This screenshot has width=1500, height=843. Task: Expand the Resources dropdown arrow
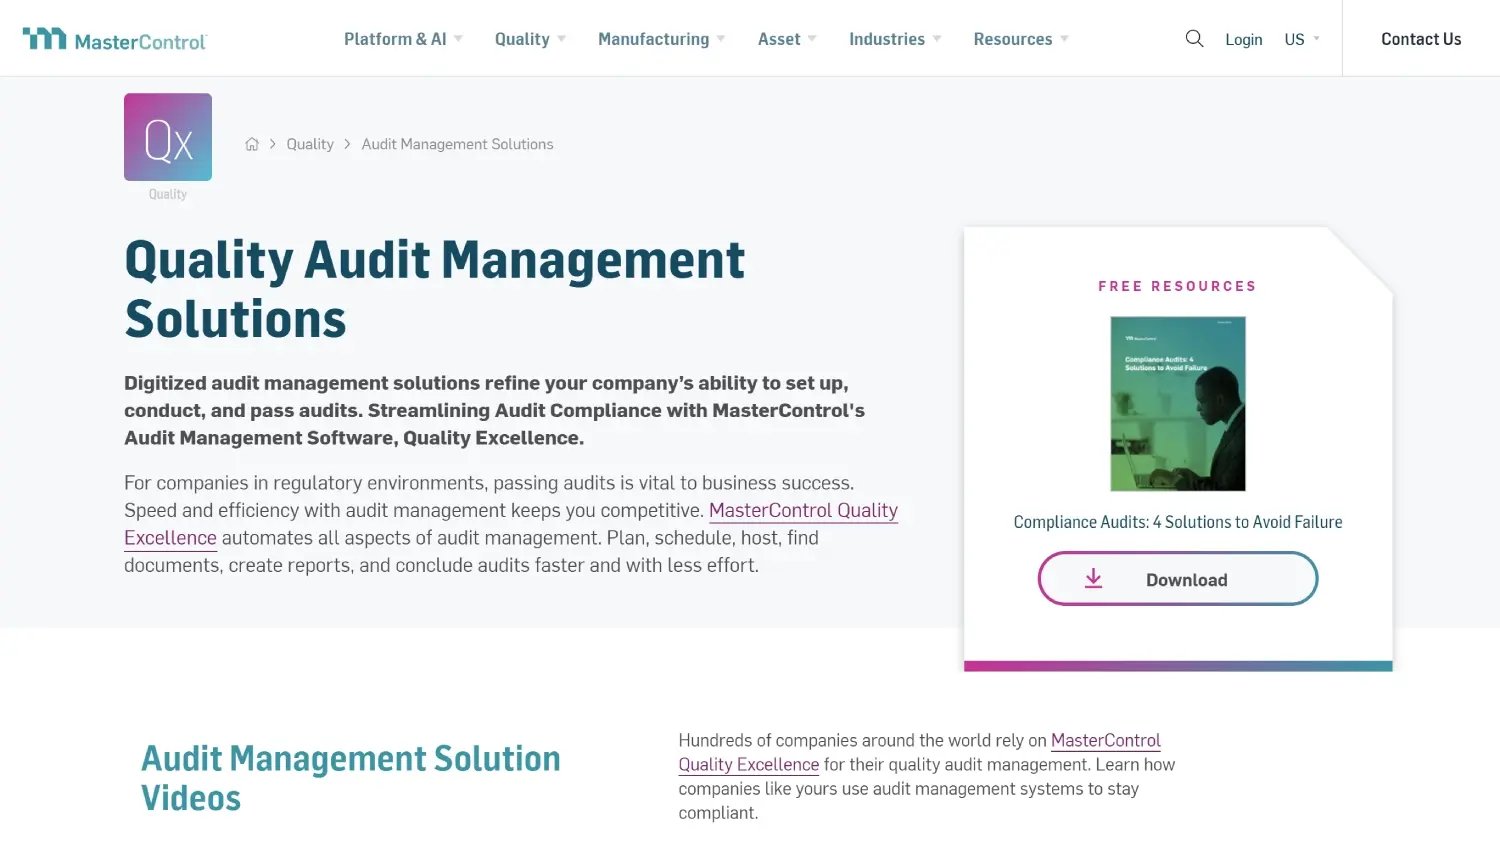[x=1065, y=39]
